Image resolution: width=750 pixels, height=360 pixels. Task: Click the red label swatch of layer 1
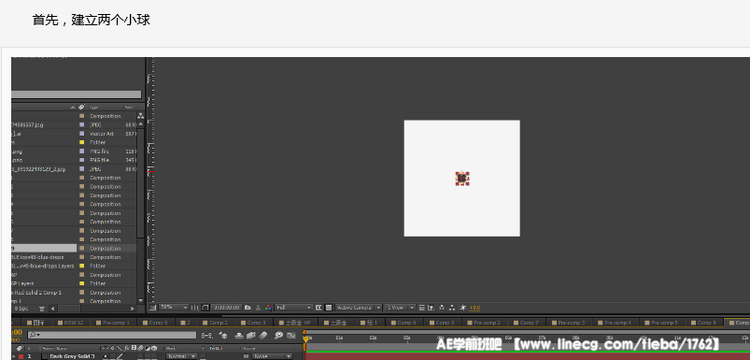(21, 356)
